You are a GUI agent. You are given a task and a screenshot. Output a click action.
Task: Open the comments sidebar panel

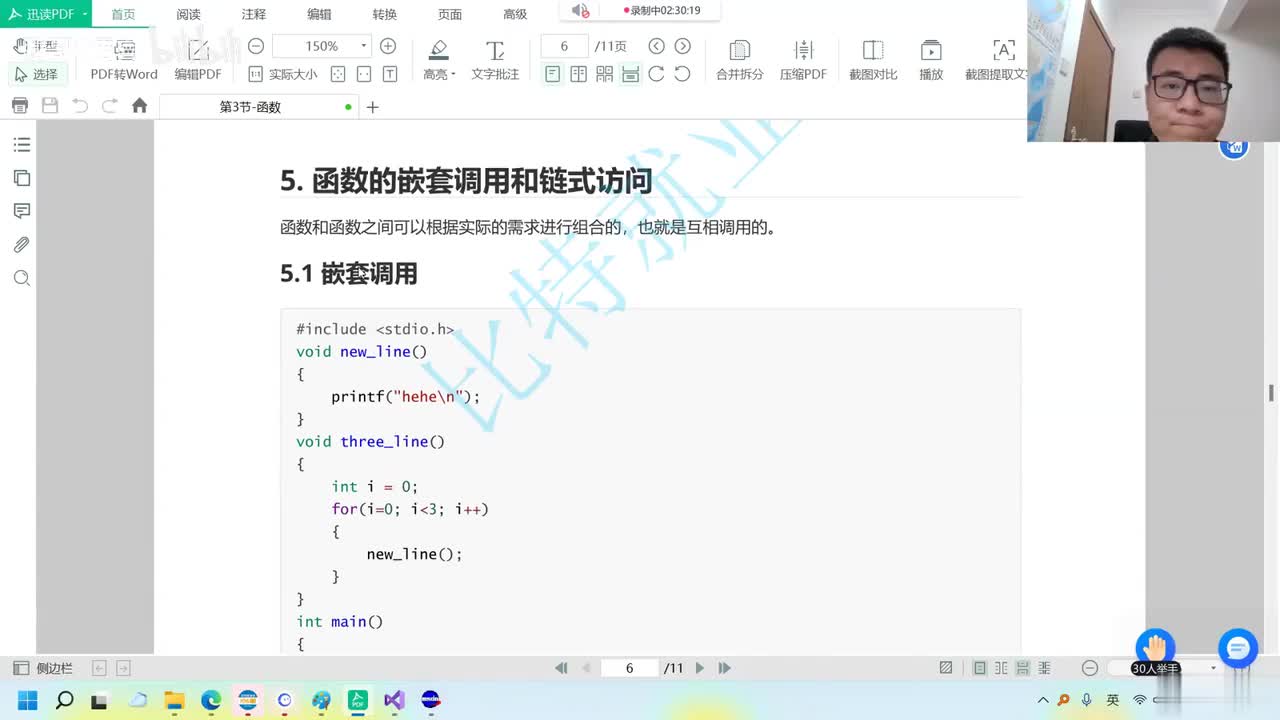coord(22,211)
